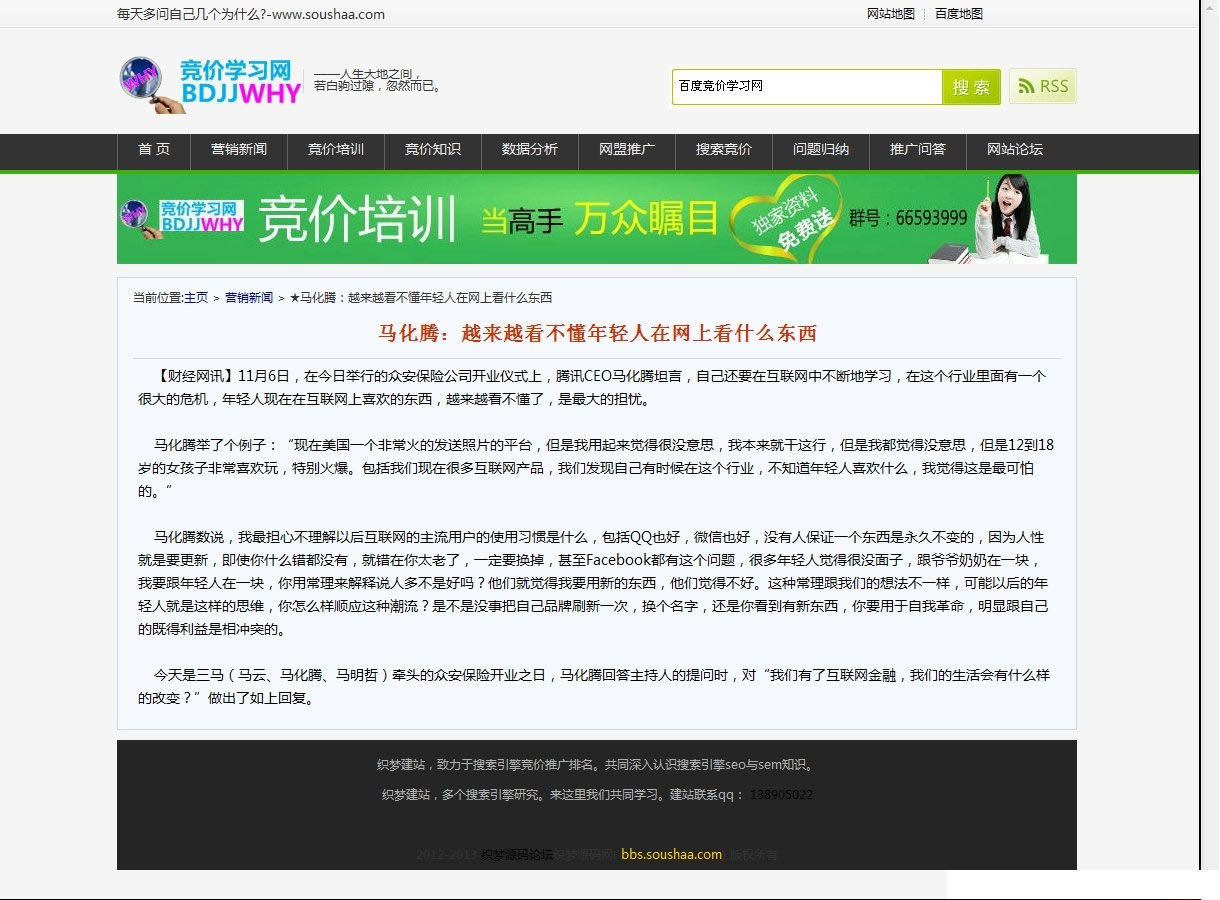Open the 织梦源码论坛 footer link

517,855
